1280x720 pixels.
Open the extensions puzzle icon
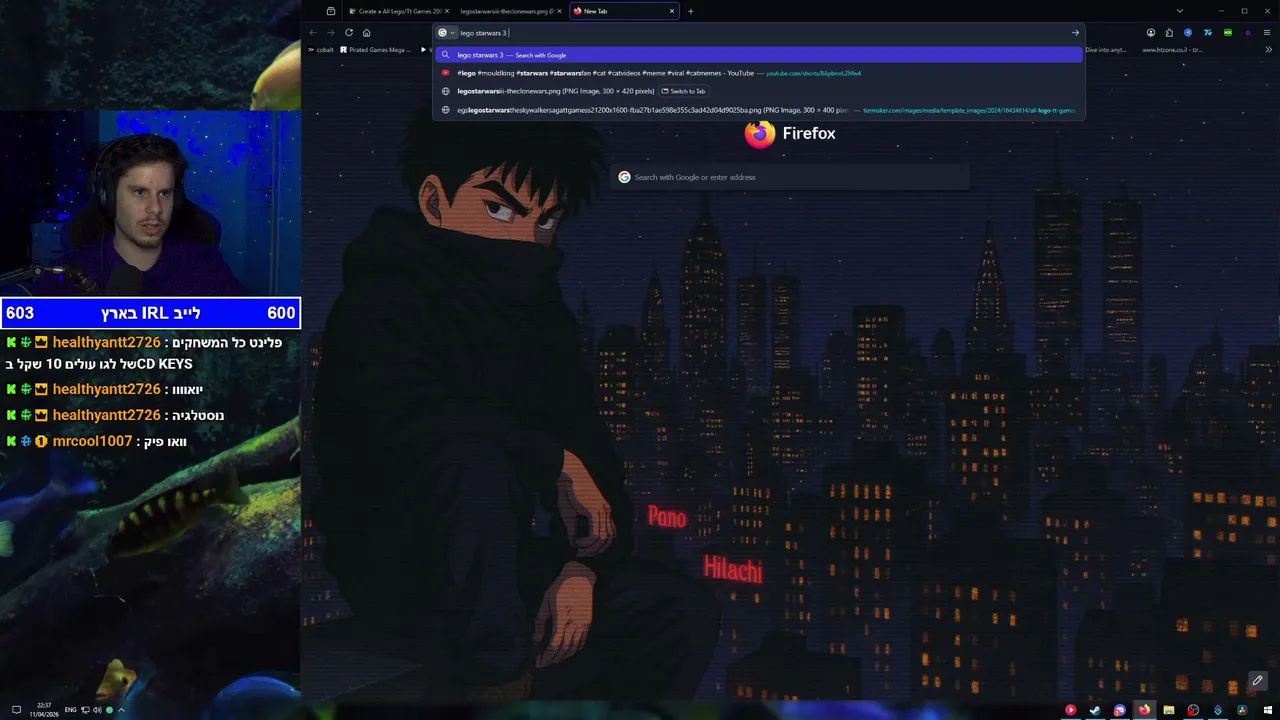pyautogui.click(x=1169, y=33)
